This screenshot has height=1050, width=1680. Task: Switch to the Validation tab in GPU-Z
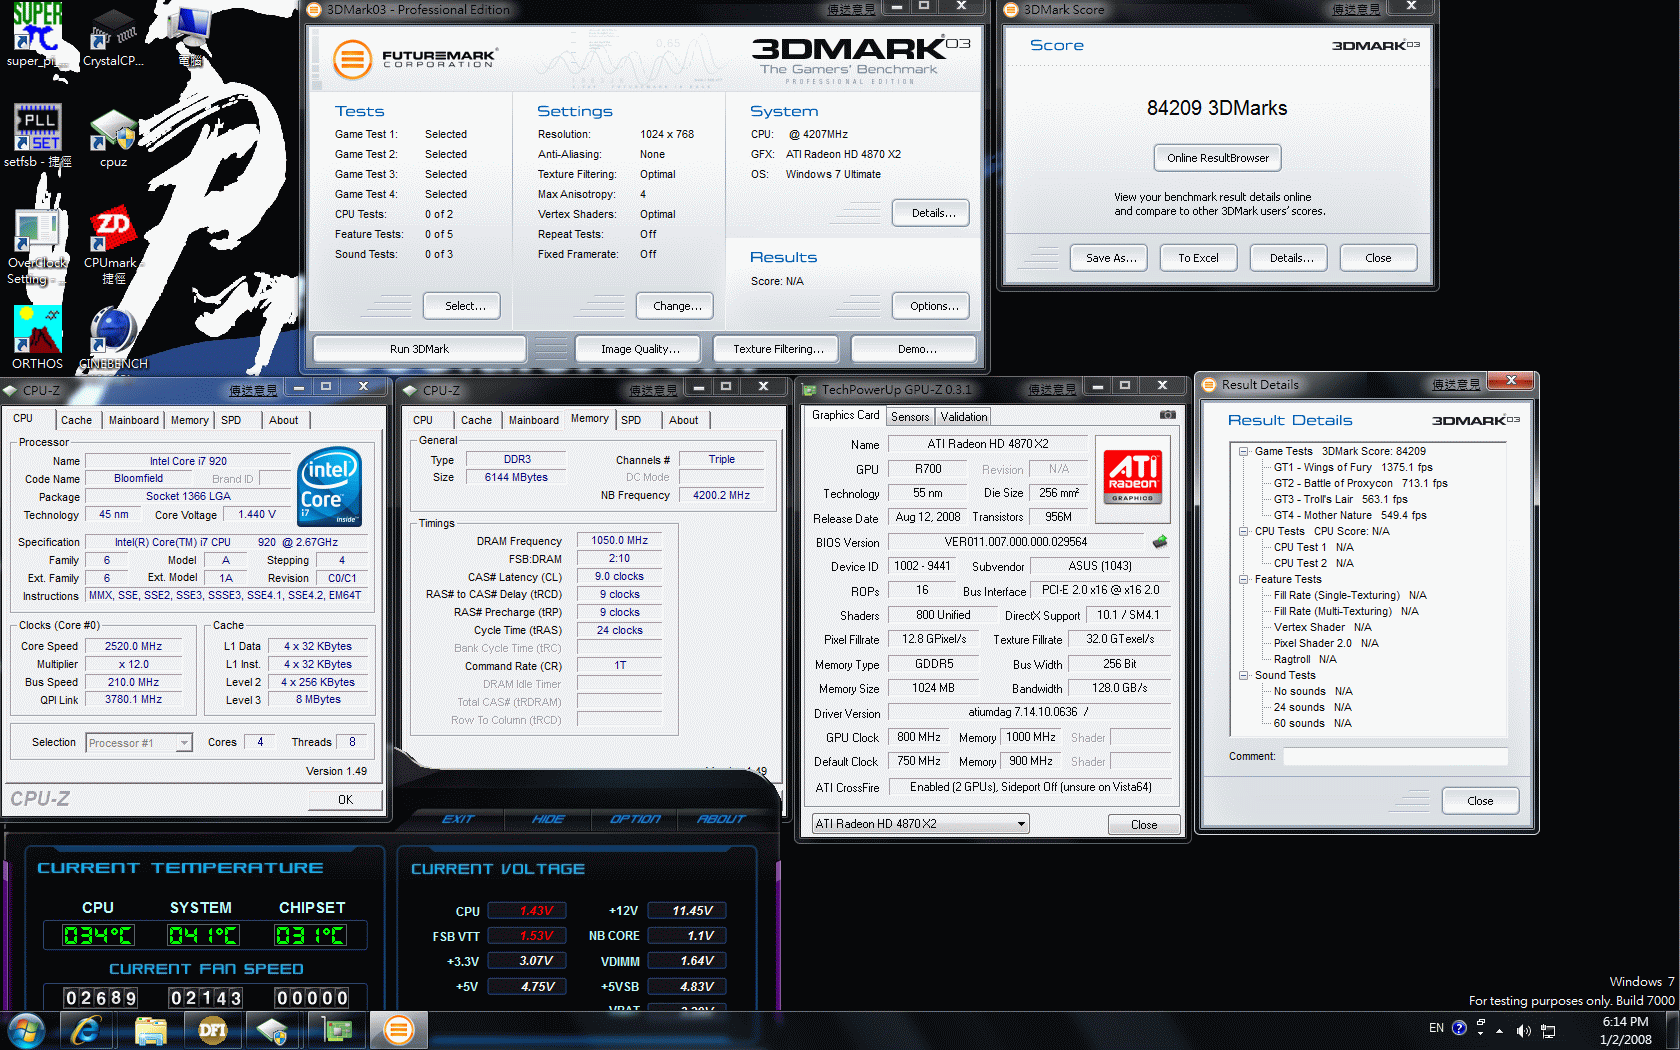coord(964,417)
